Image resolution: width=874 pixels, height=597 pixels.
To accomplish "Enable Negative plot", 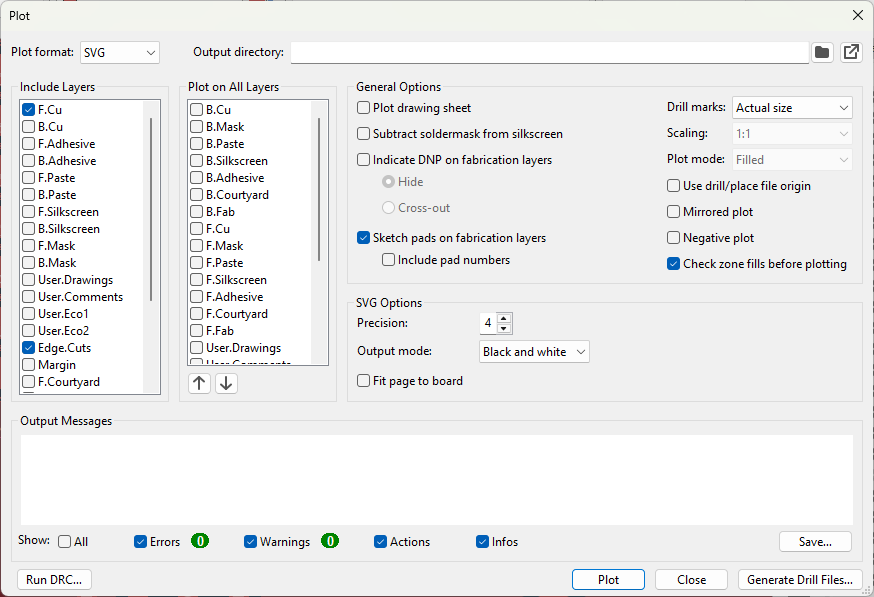I will coord(673,238).
